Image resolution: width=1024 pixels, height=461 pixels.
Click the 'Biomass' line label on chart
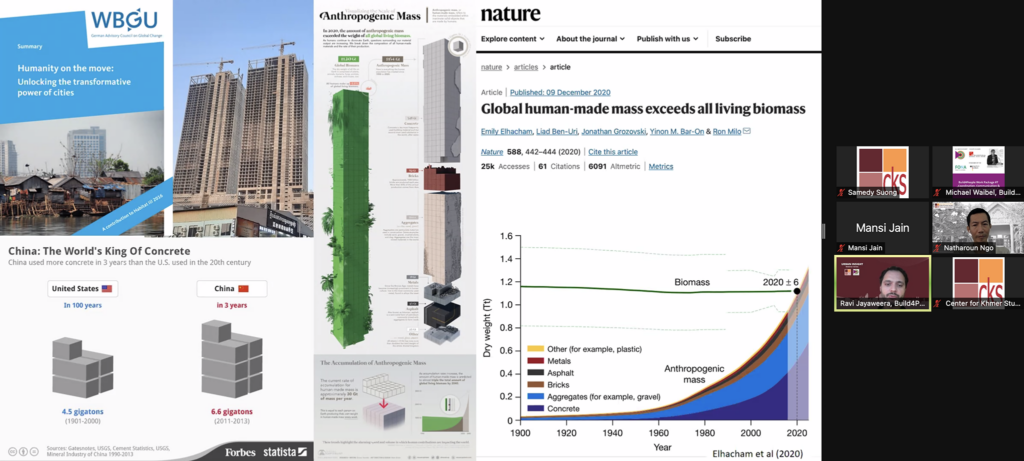point(692,282)
